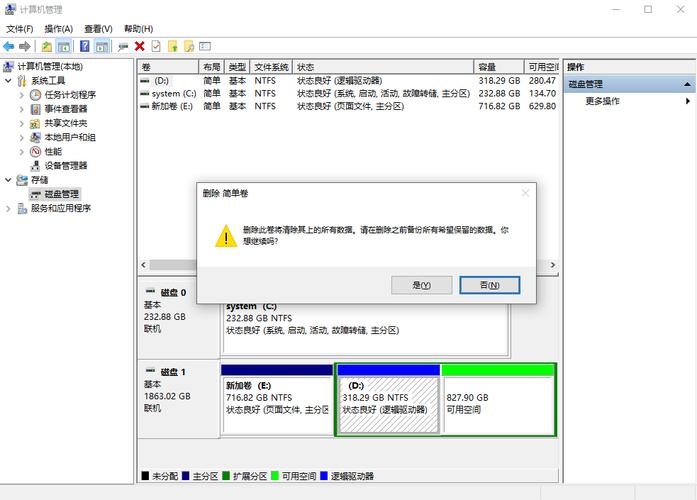Select the system (C:) volume row

click(x=348, y=93)
